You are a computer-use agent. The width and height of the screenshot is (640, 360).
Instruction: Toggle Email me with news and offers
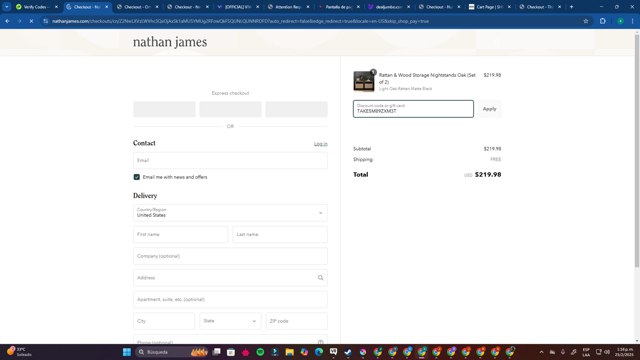pos(137,177)
